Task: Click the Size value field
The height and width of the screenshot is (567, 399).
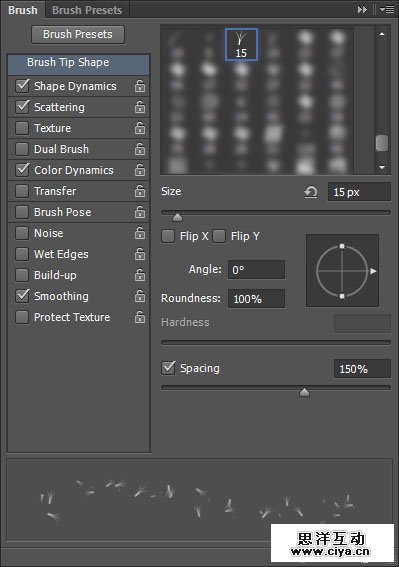Action: point(359,192)
